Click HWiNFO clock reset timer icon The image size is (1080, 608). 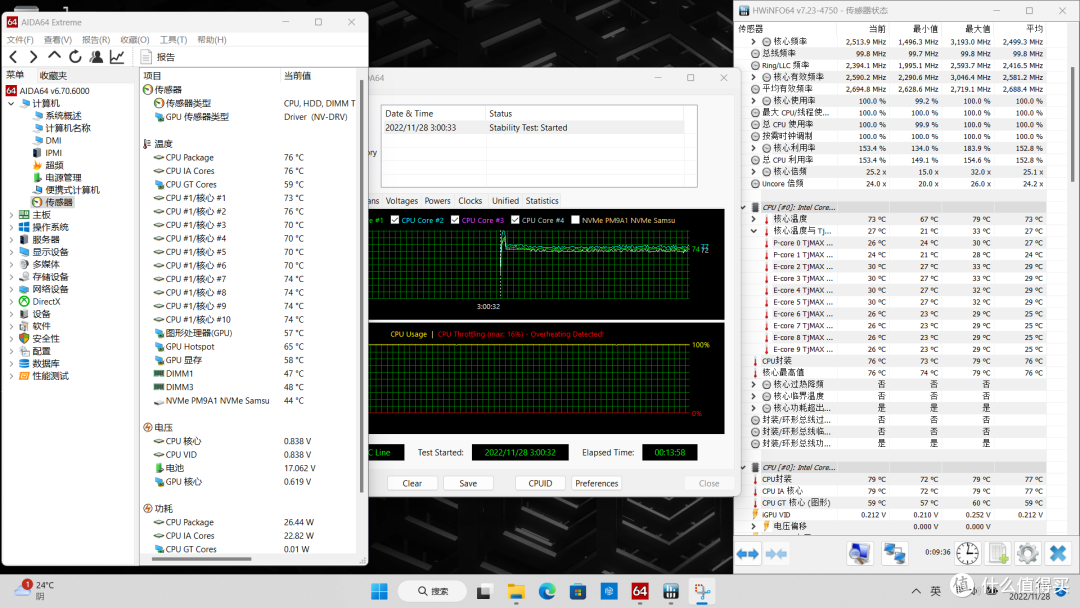[x=968, y=553]
